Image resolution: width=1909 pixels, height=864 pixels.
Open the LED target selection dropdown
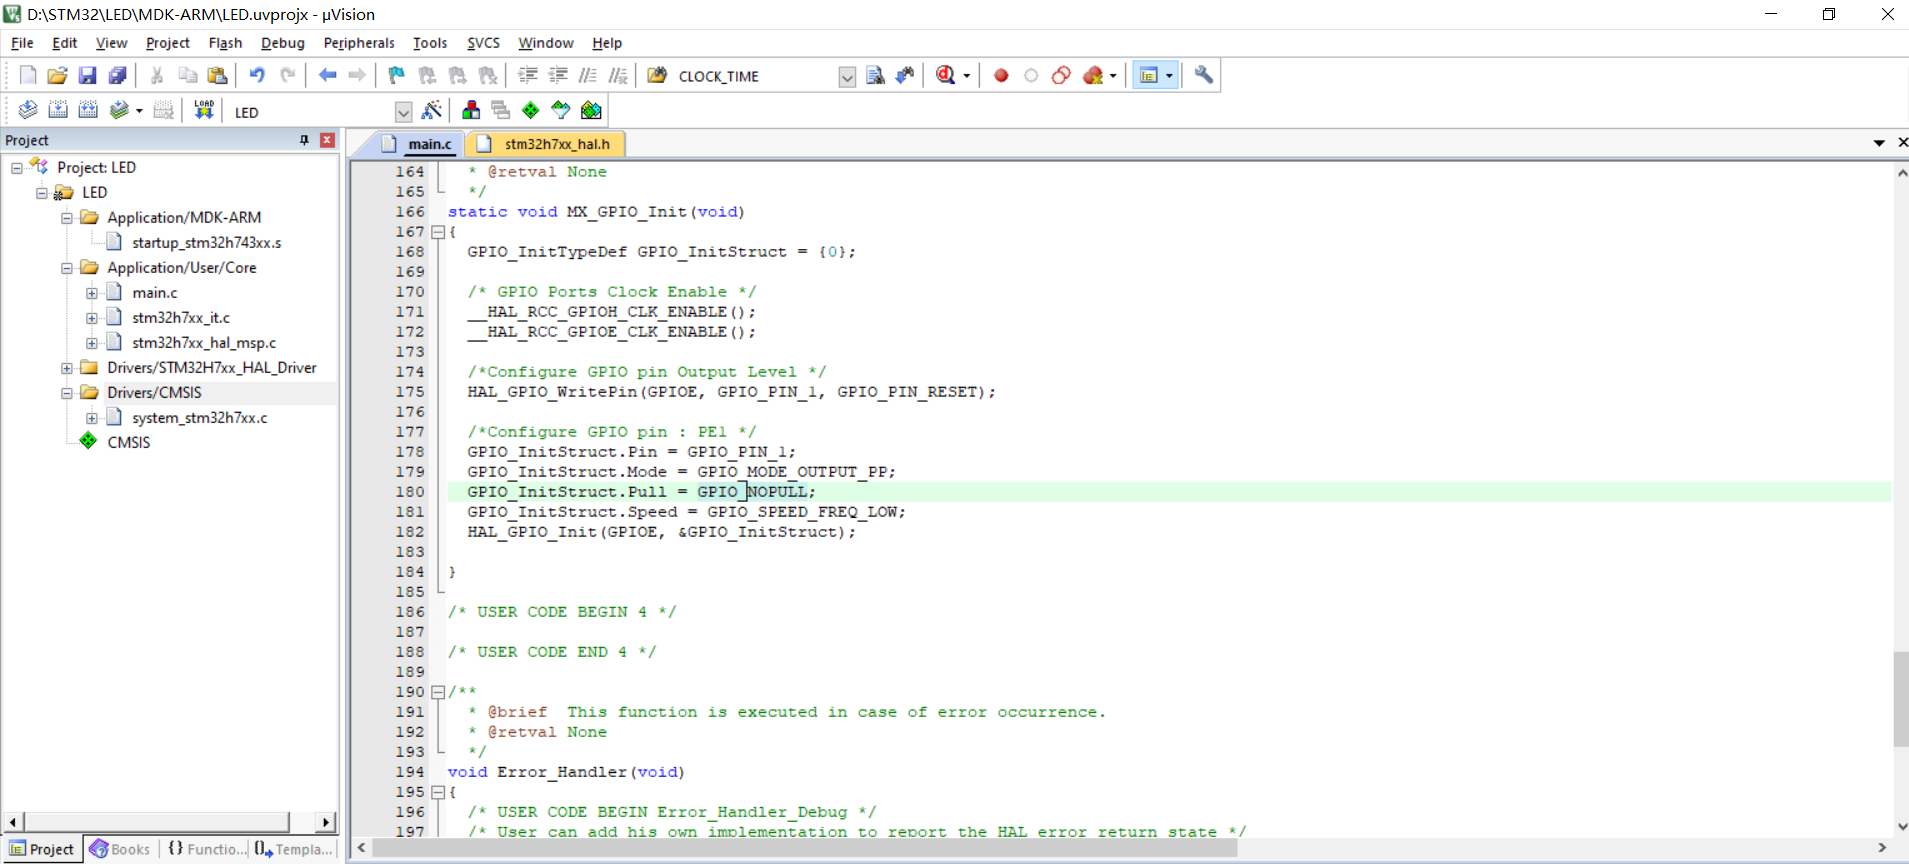[403, 112]
